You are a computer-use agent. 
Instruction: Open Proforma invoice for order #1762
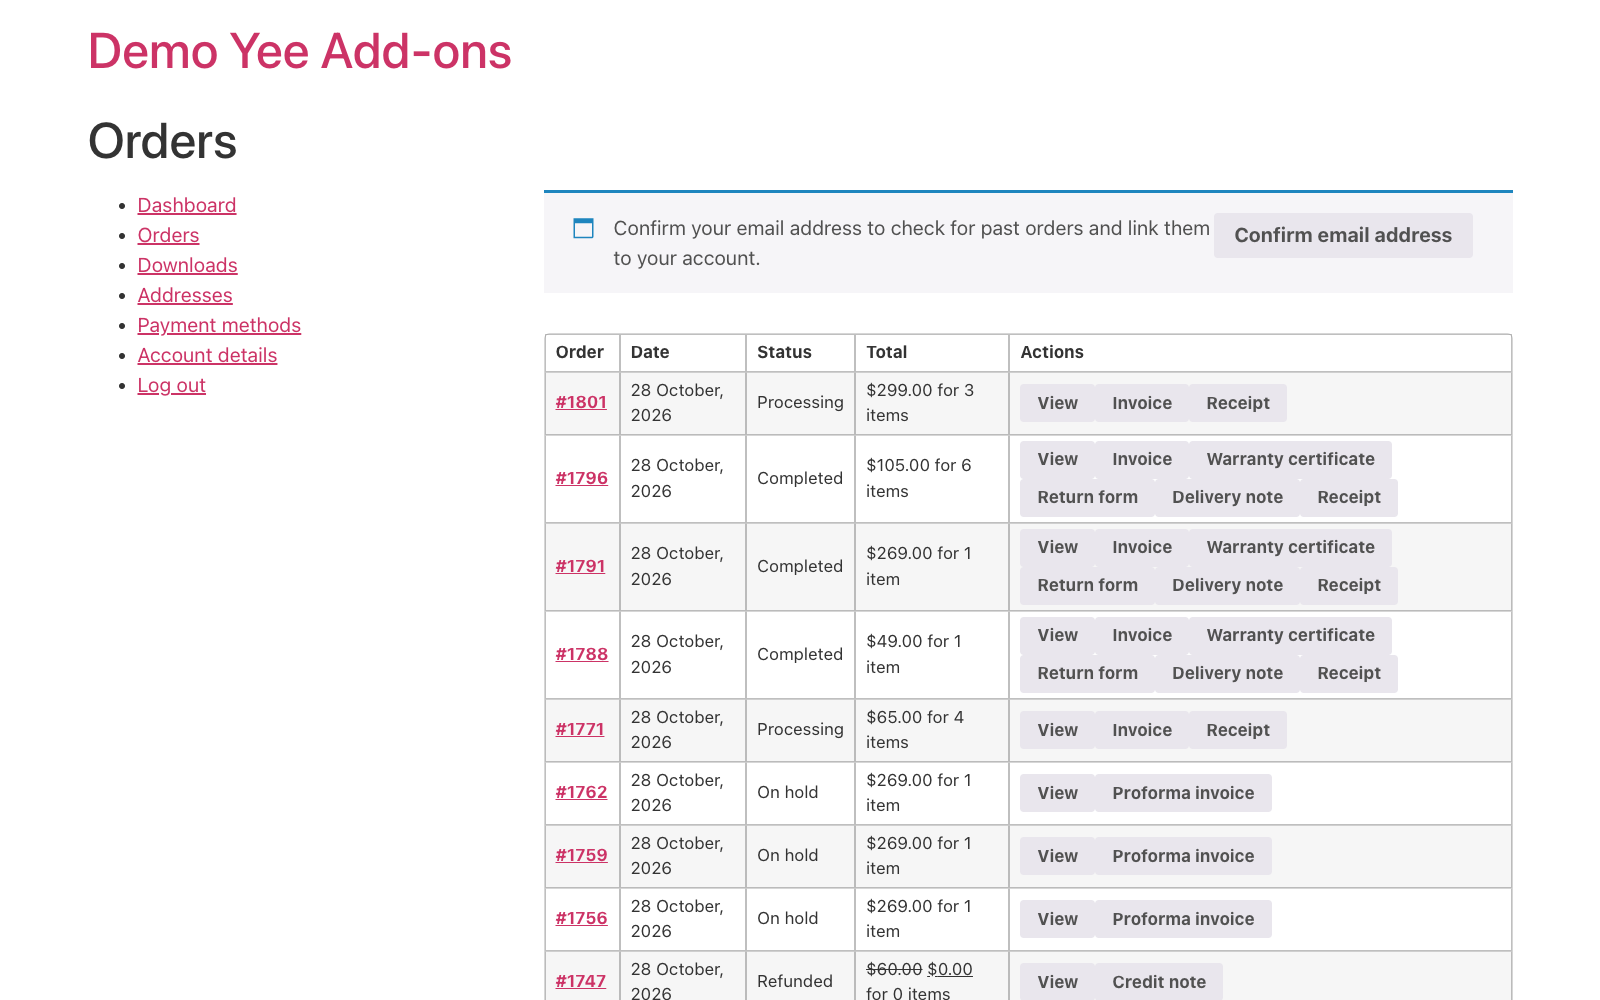point(1183,793)
